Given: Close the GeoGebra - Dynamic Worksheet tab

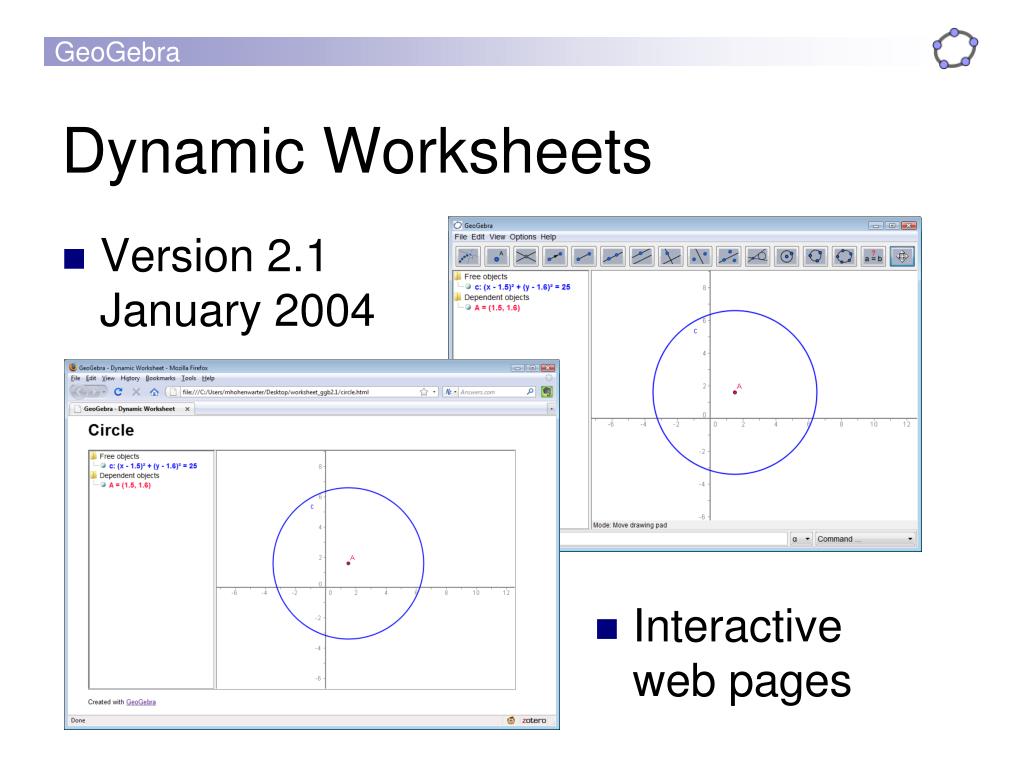Looking at the screenshot, I should pos(187,409).
